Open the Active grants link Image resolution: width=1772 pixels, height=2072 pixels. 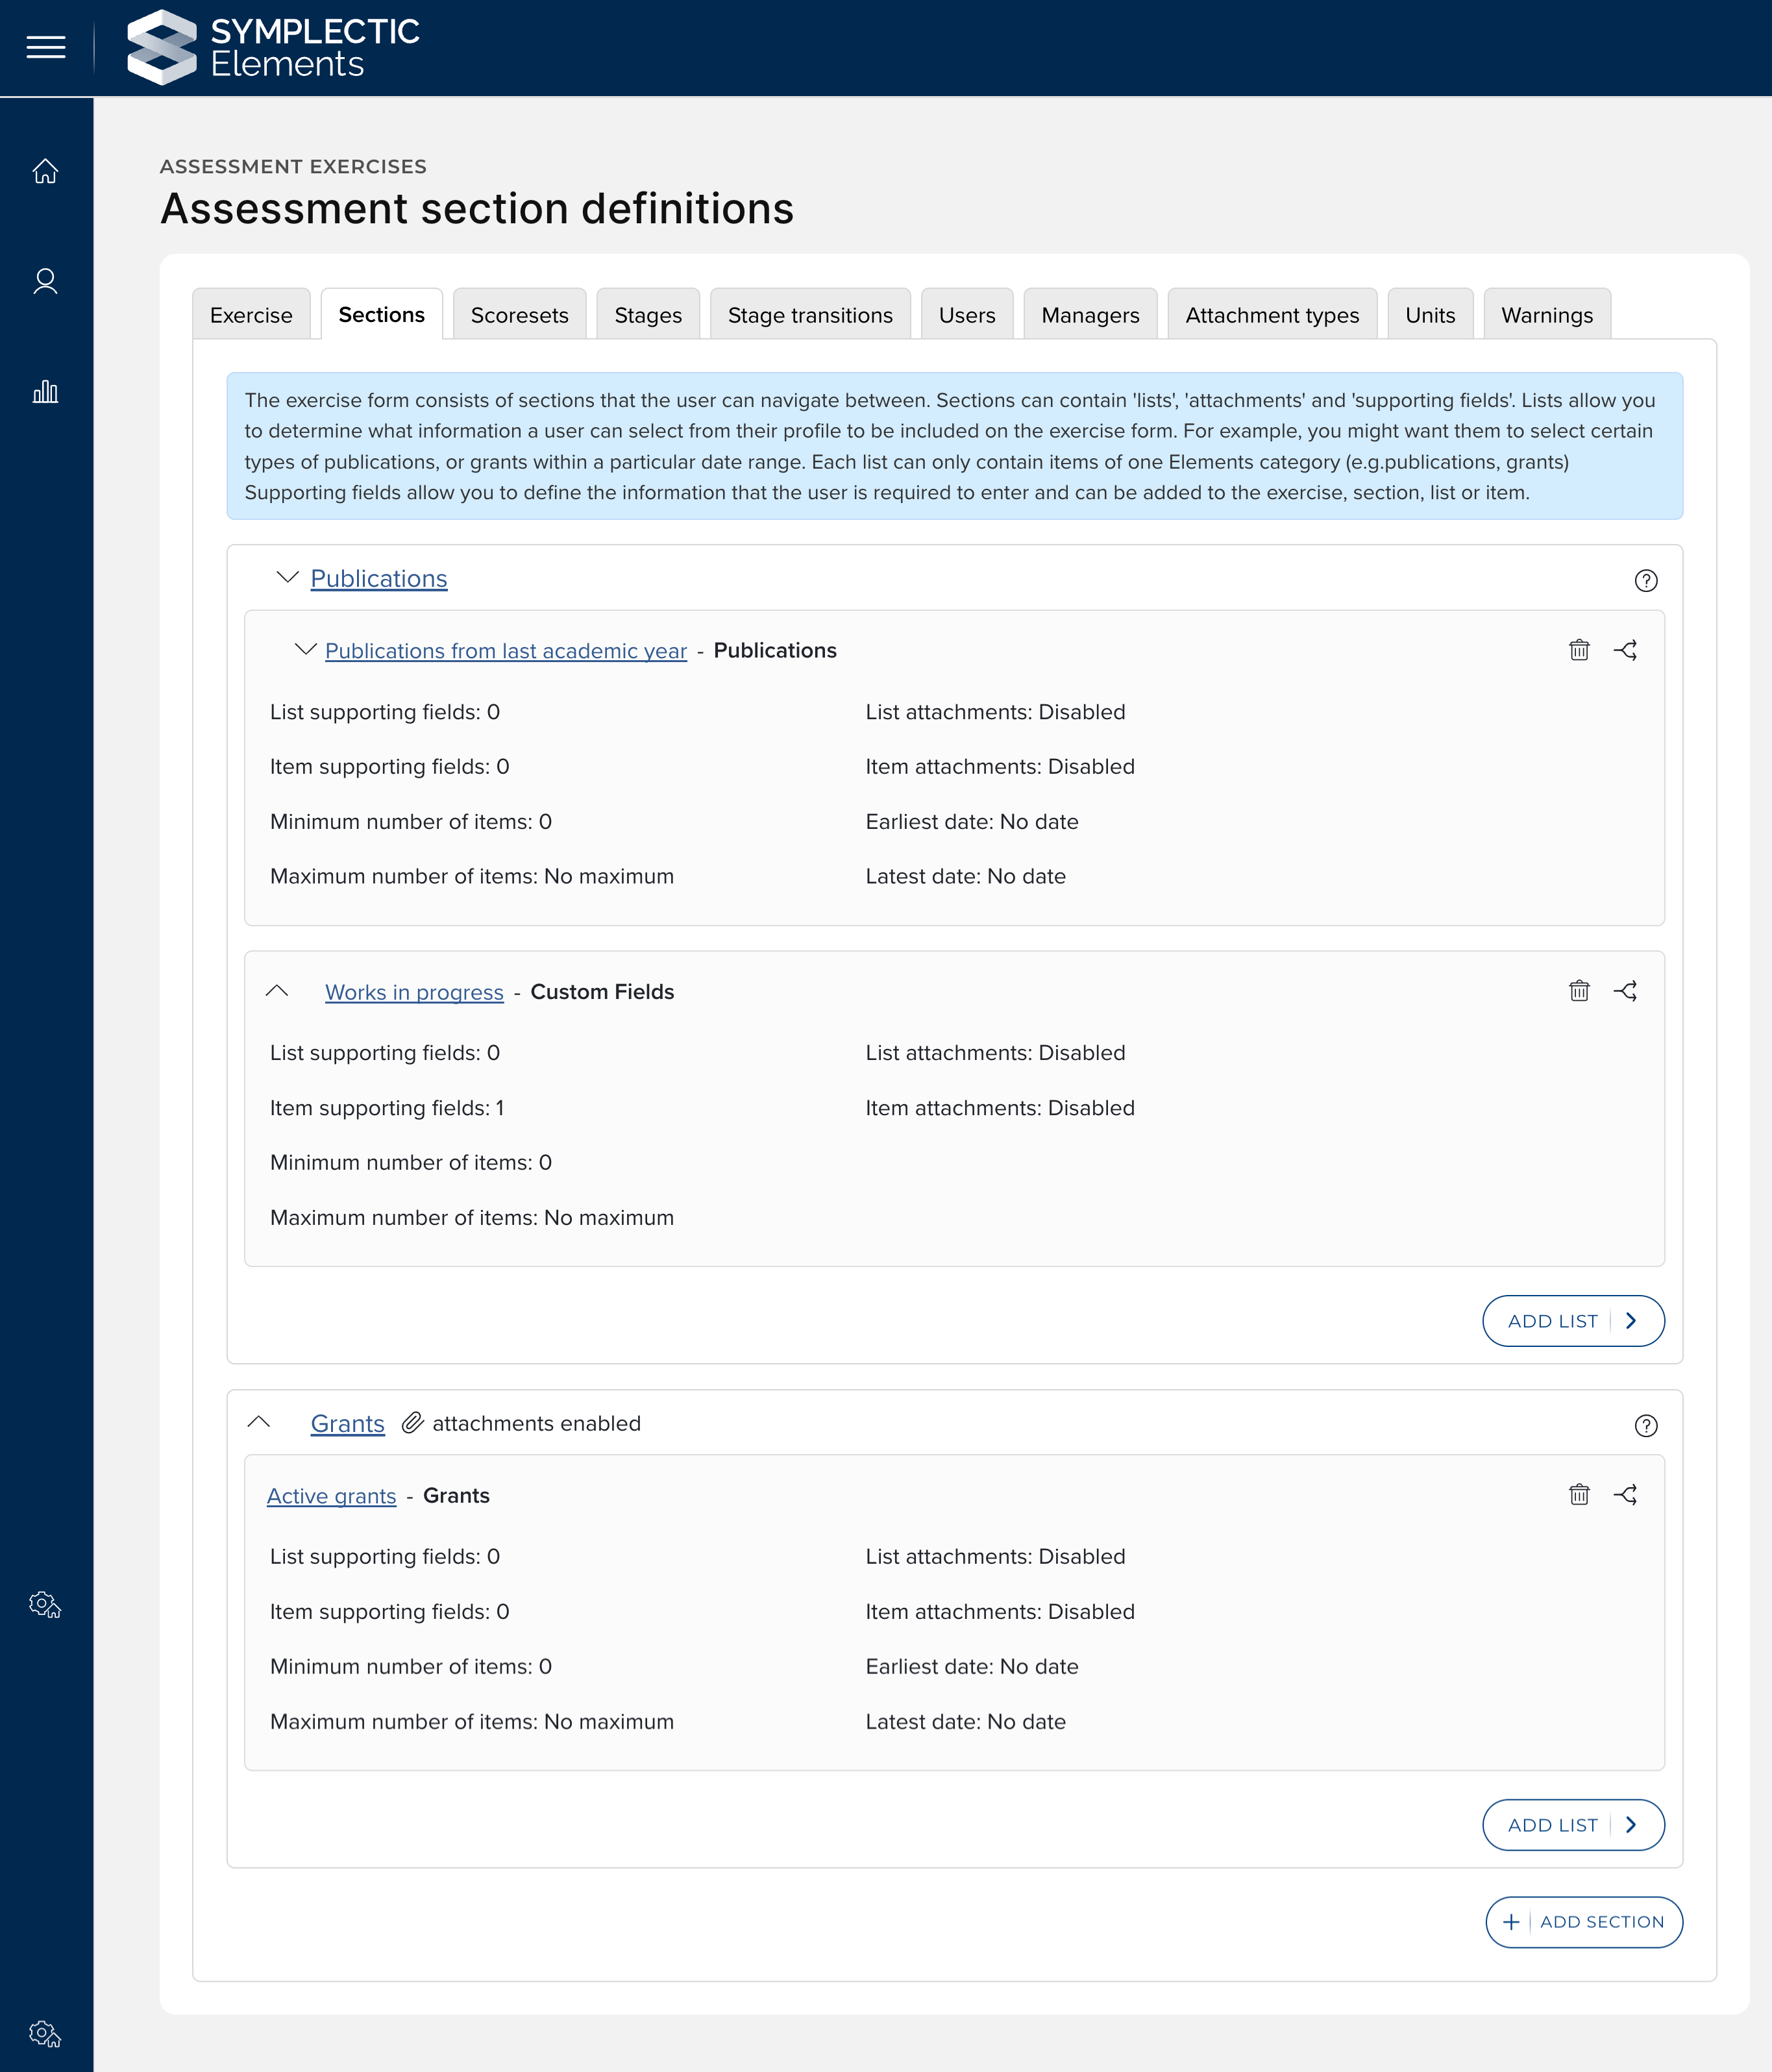[x=331, y=1496]
